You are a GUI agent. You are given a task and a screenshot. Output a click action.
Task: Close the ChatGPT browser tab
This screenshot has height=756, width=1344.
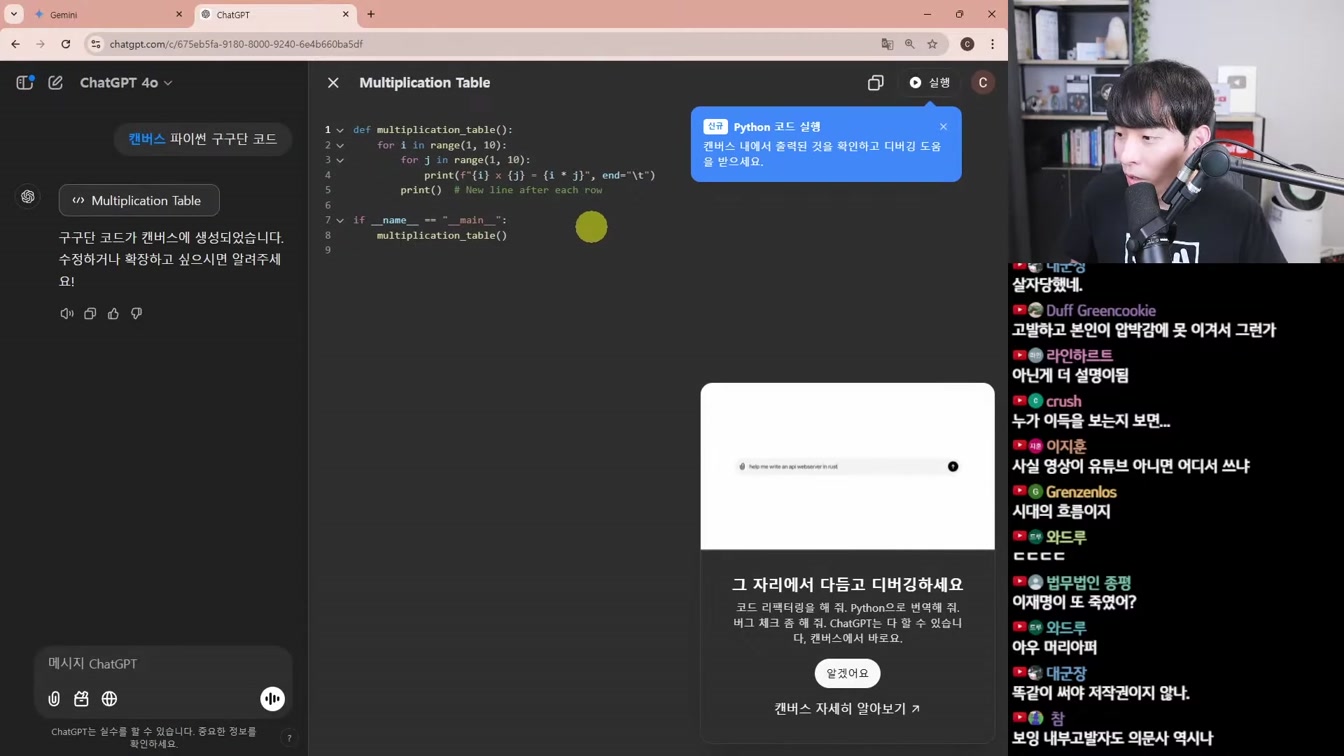point(346,15)
